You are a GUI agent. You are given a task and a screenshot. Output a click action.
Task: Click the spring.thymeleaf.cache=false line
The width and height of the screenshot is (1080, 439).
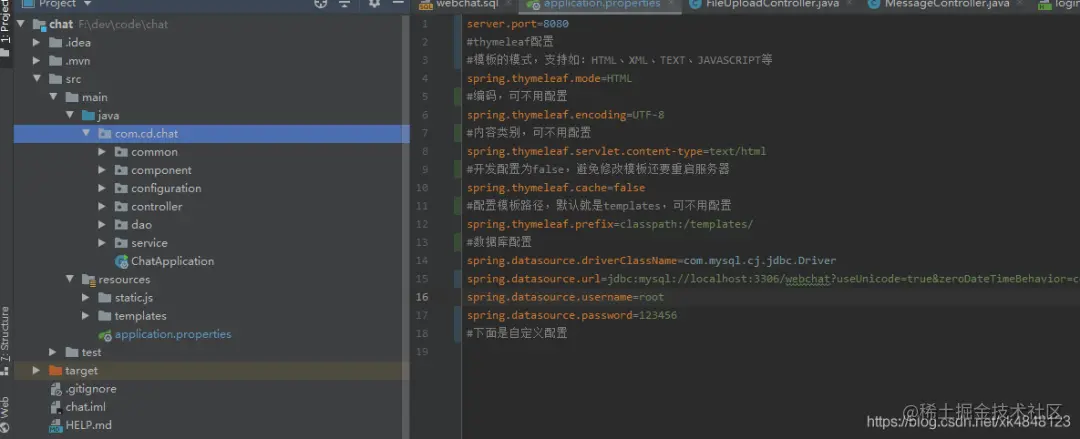[556, 187]
